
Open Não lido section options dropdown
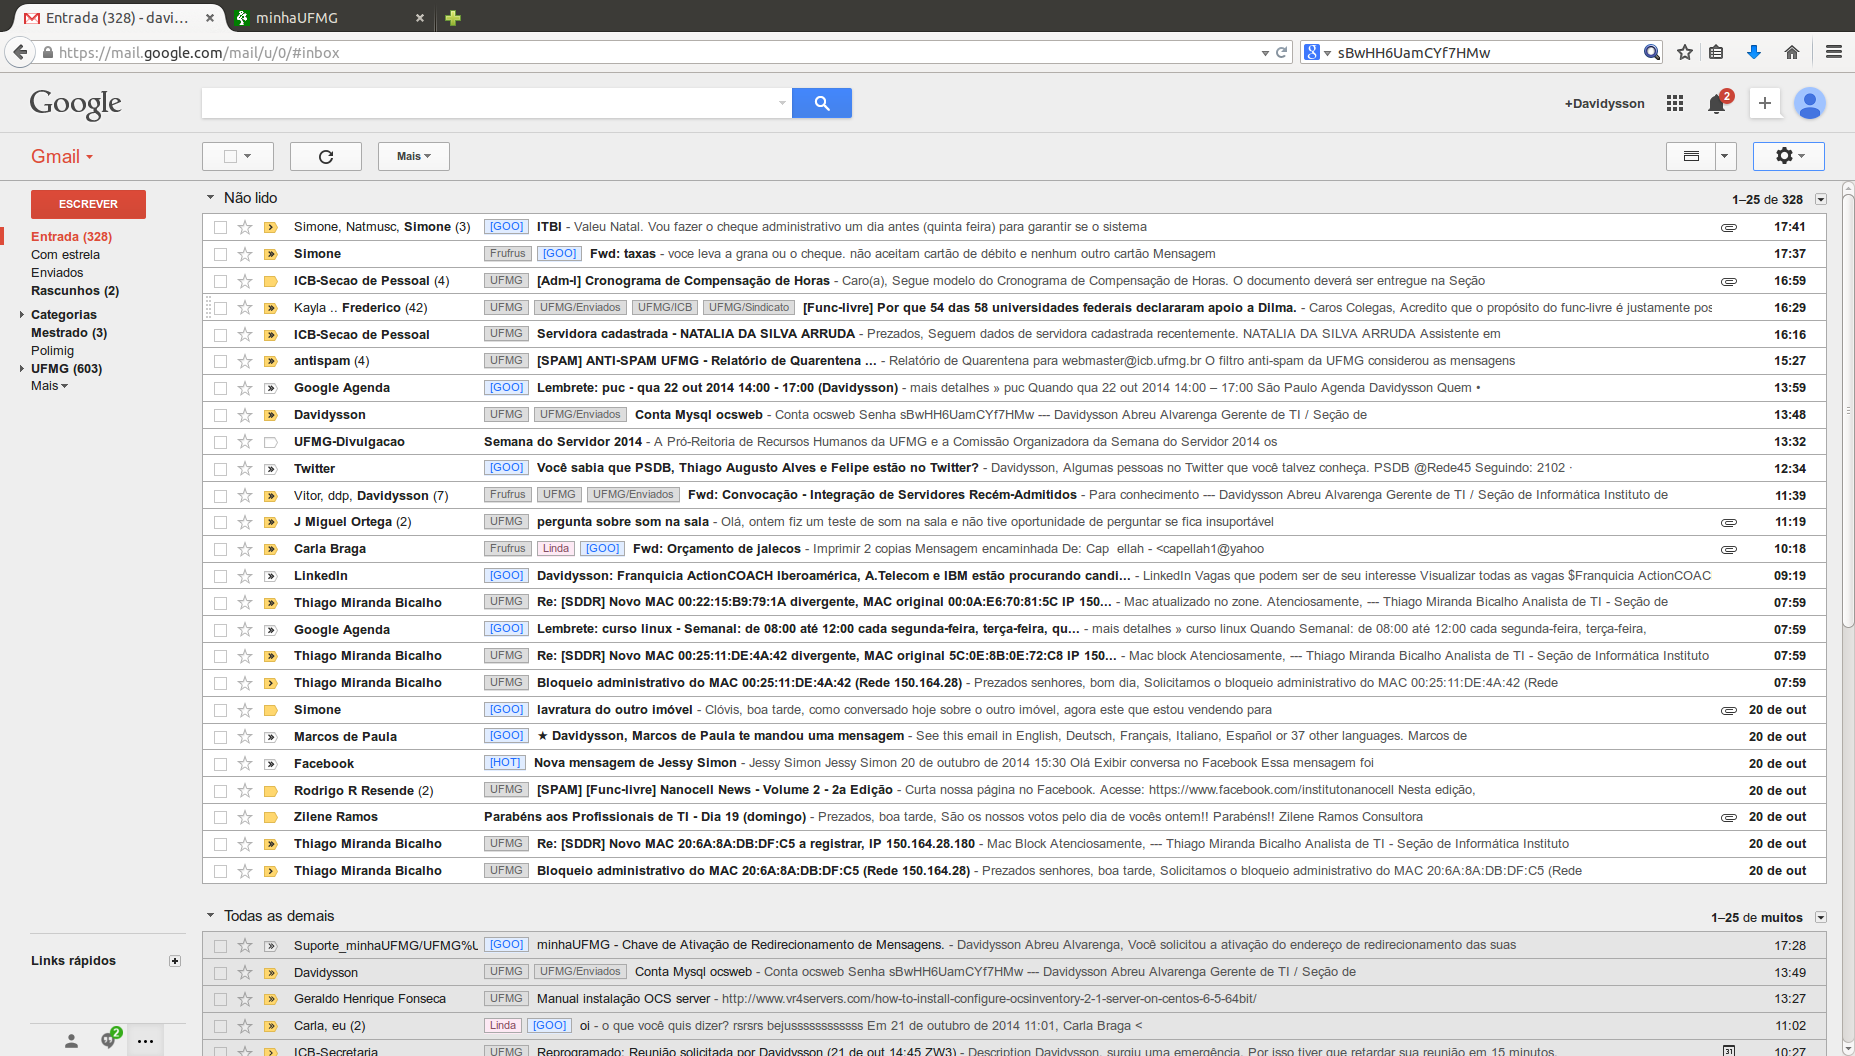click(1821, 200)
